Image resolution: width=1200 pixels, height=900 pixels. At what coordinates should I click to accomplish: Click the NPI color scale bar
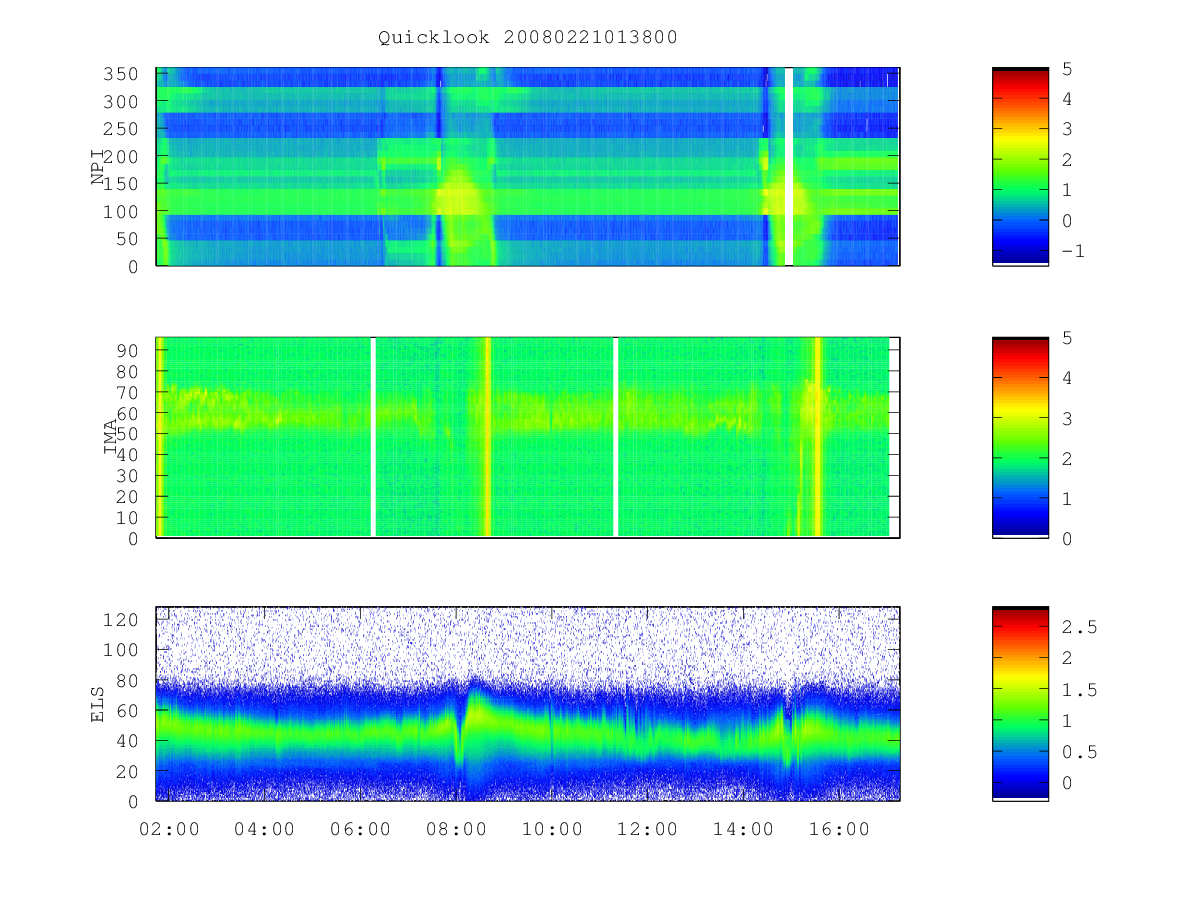click(1020, 167)
